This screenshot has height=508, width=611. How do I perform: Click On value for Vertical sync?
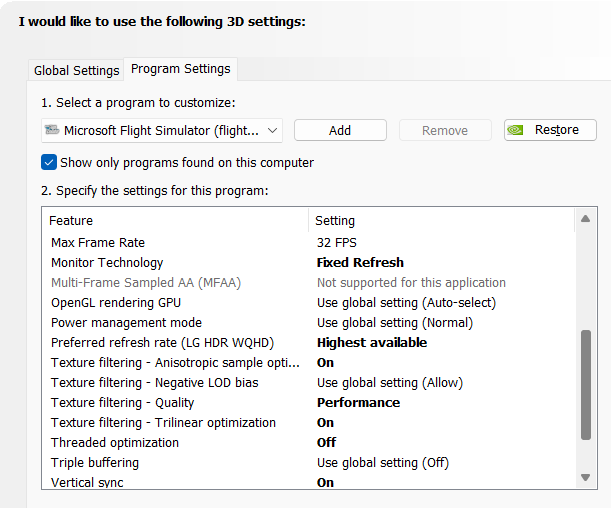coord(325,483)
